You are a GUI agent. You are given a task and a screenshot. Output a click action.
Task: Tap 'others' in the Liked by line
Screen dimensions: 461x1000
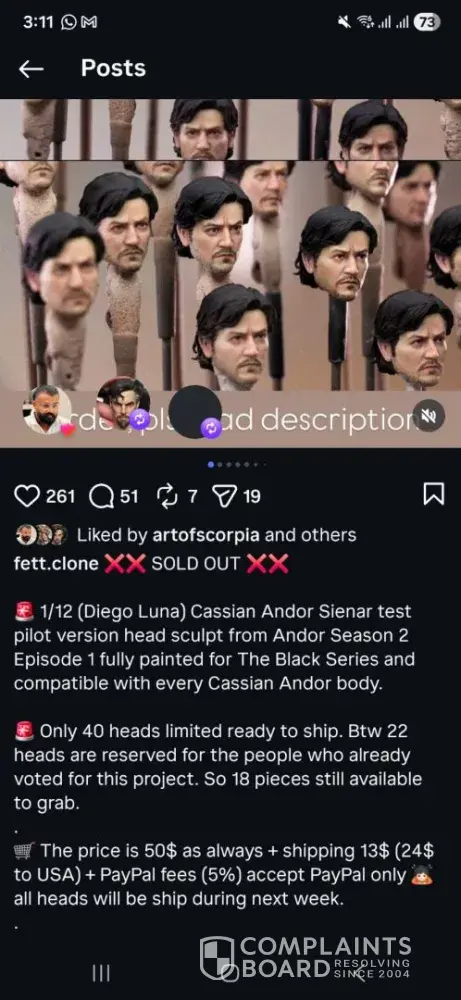pyautogui.click(x=335, y=535)
